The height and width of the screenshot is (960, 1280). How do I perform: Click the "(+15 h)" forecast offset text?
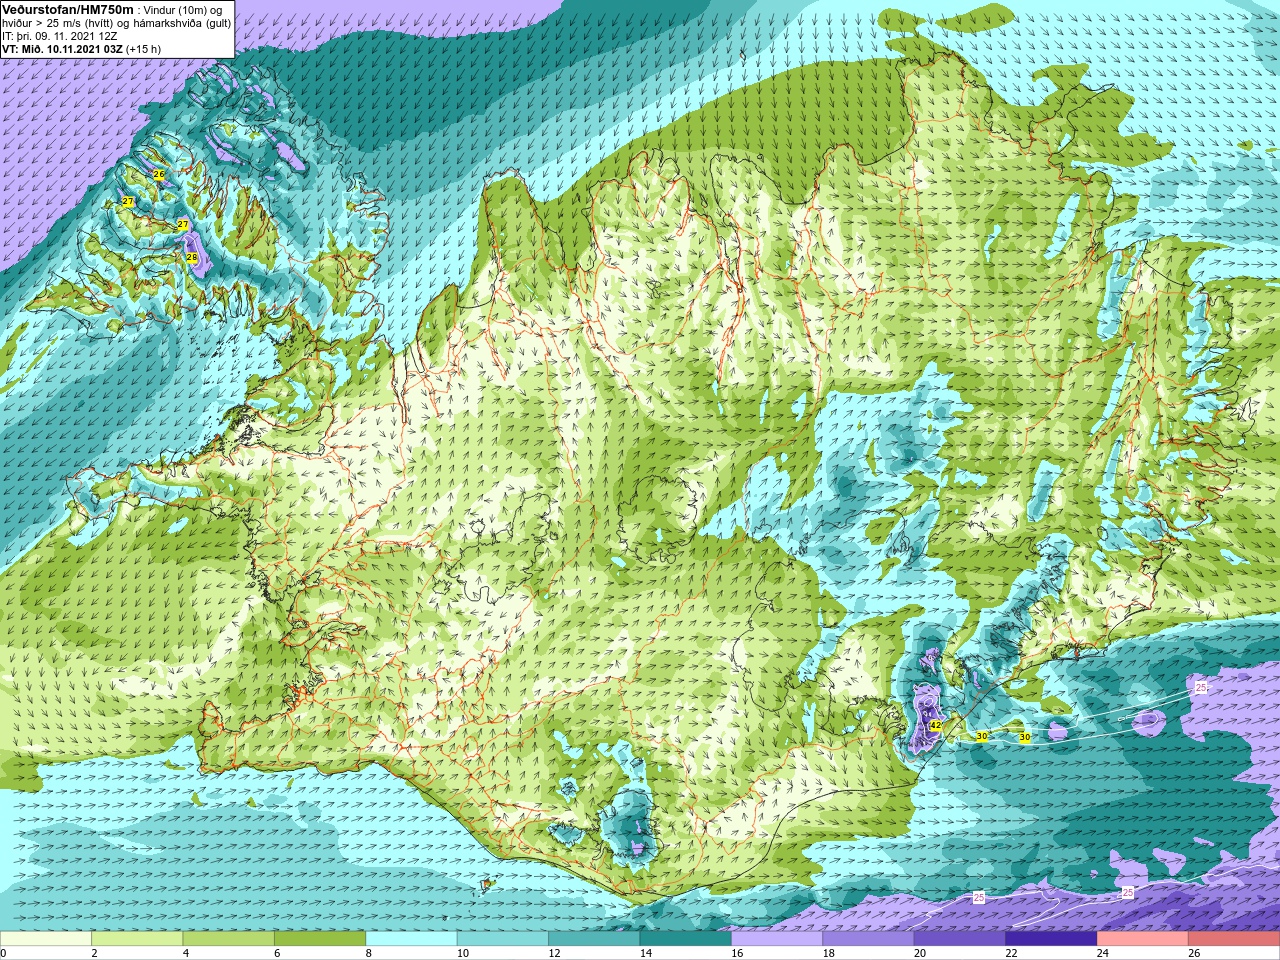click(x=144, y=49)
